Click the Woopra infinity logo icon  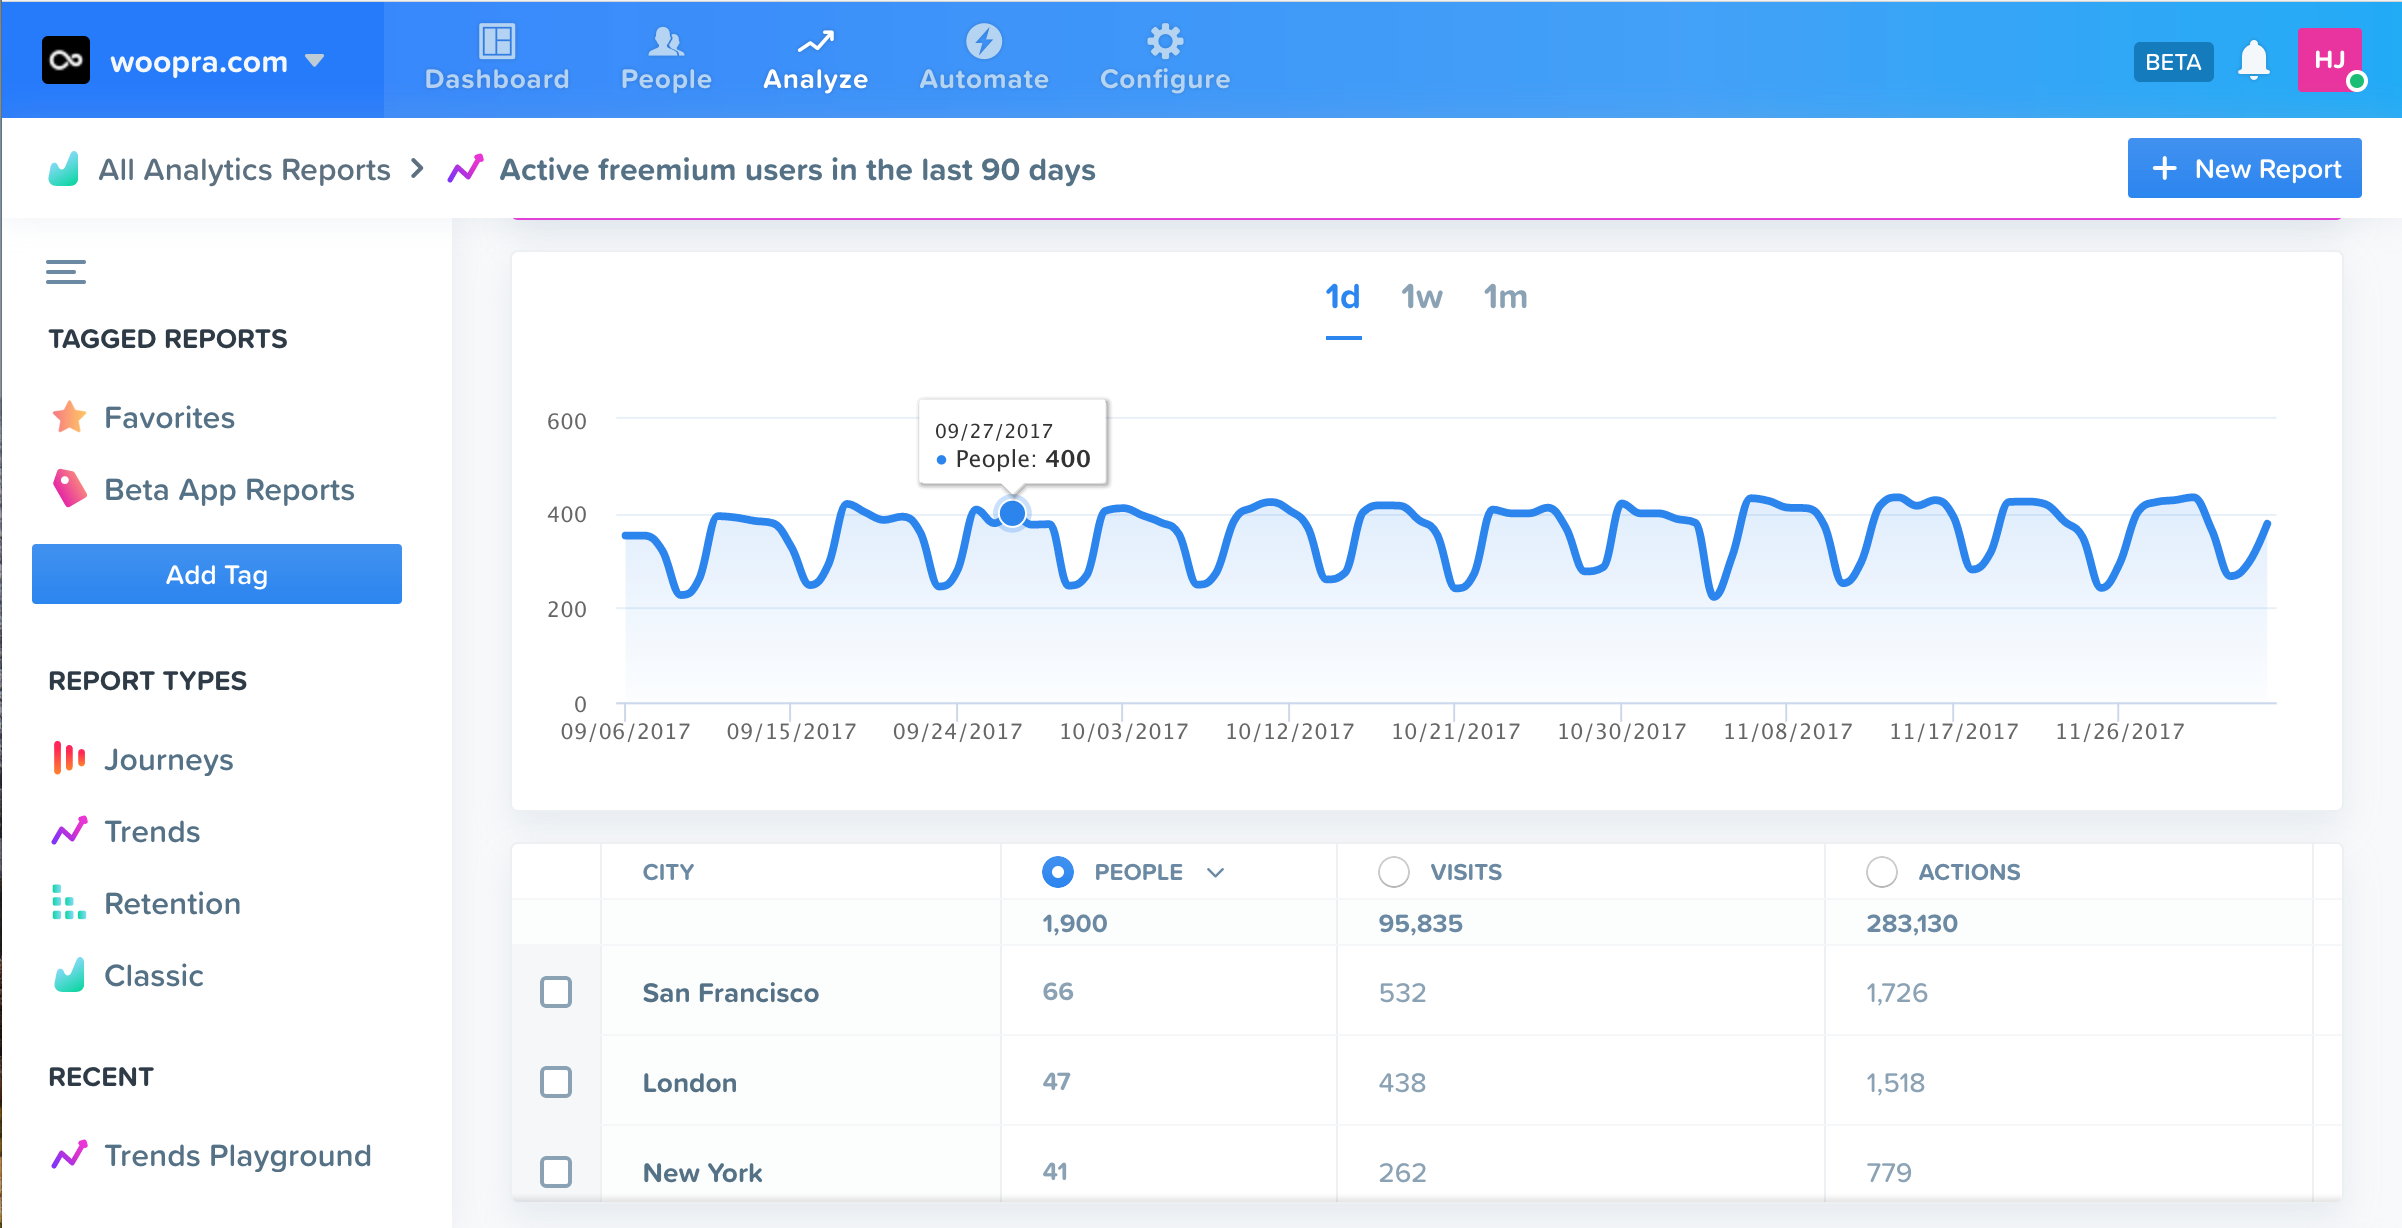point(66,61)
